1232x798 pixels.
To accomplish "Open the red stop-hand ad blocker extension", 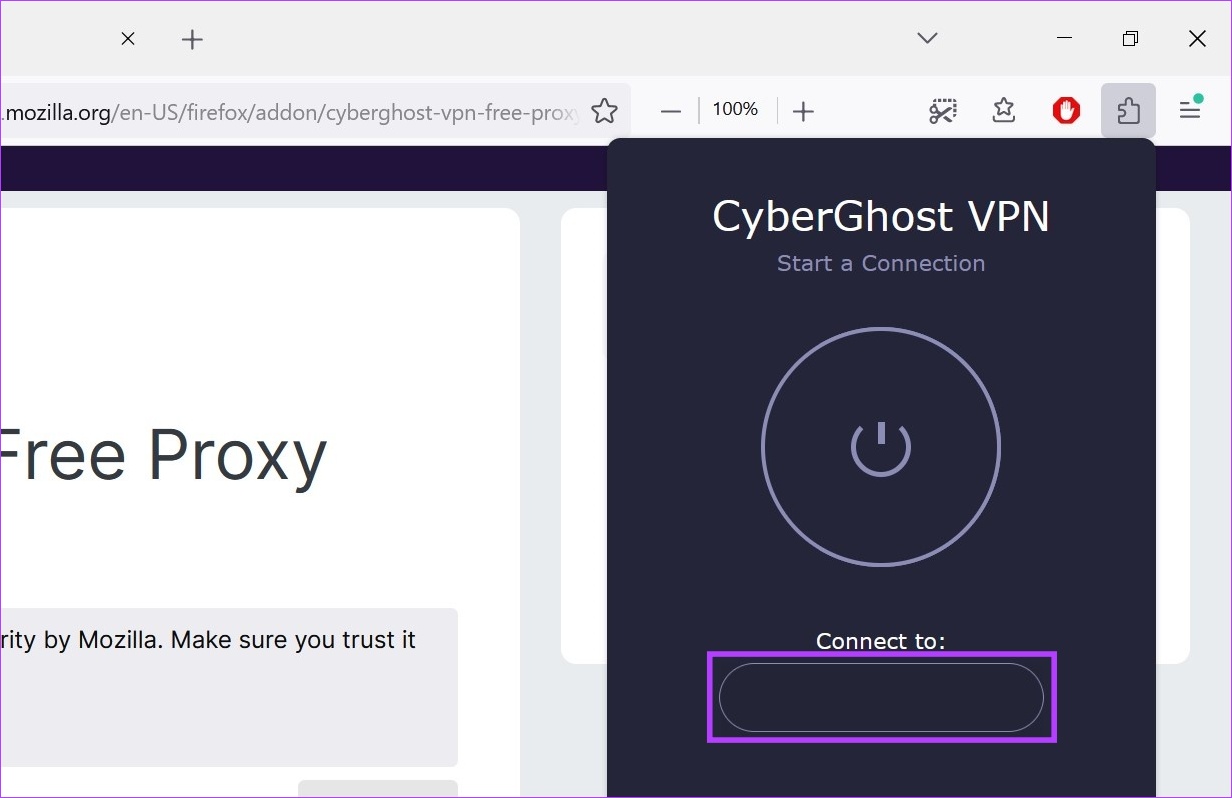I will tap(1066, 110).
